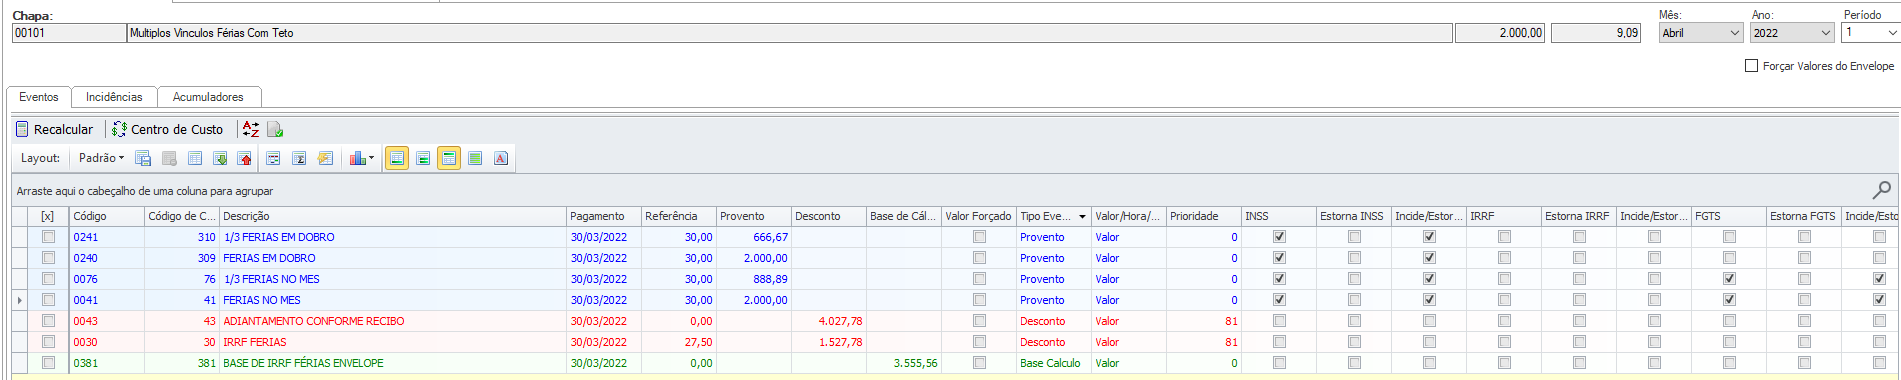Viewport: 1901px width, 380px height.
Task: Click the name field Multiplos Vinculos Férias Com Teto
Action: point(790,33)
